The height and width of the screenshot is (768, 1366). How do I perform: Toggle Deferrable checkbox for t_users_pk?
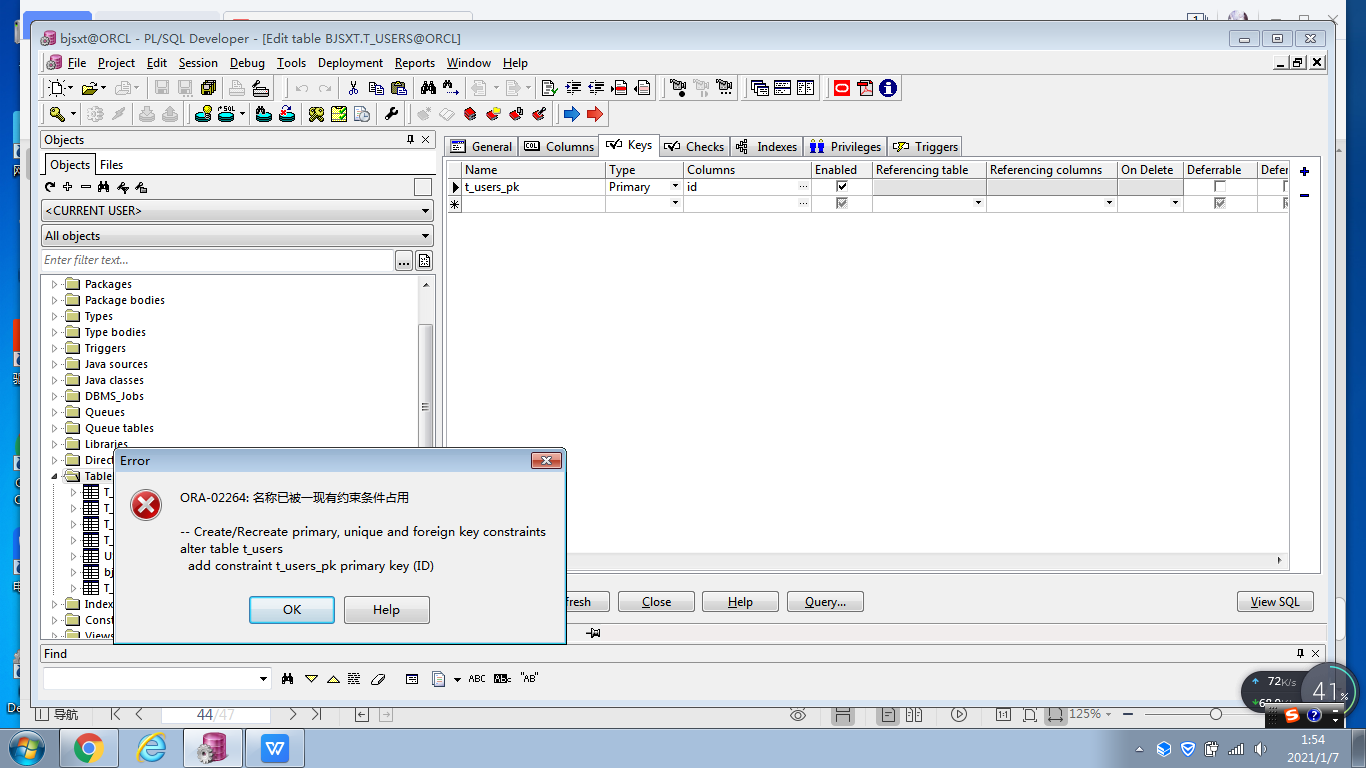[1220, 186]
